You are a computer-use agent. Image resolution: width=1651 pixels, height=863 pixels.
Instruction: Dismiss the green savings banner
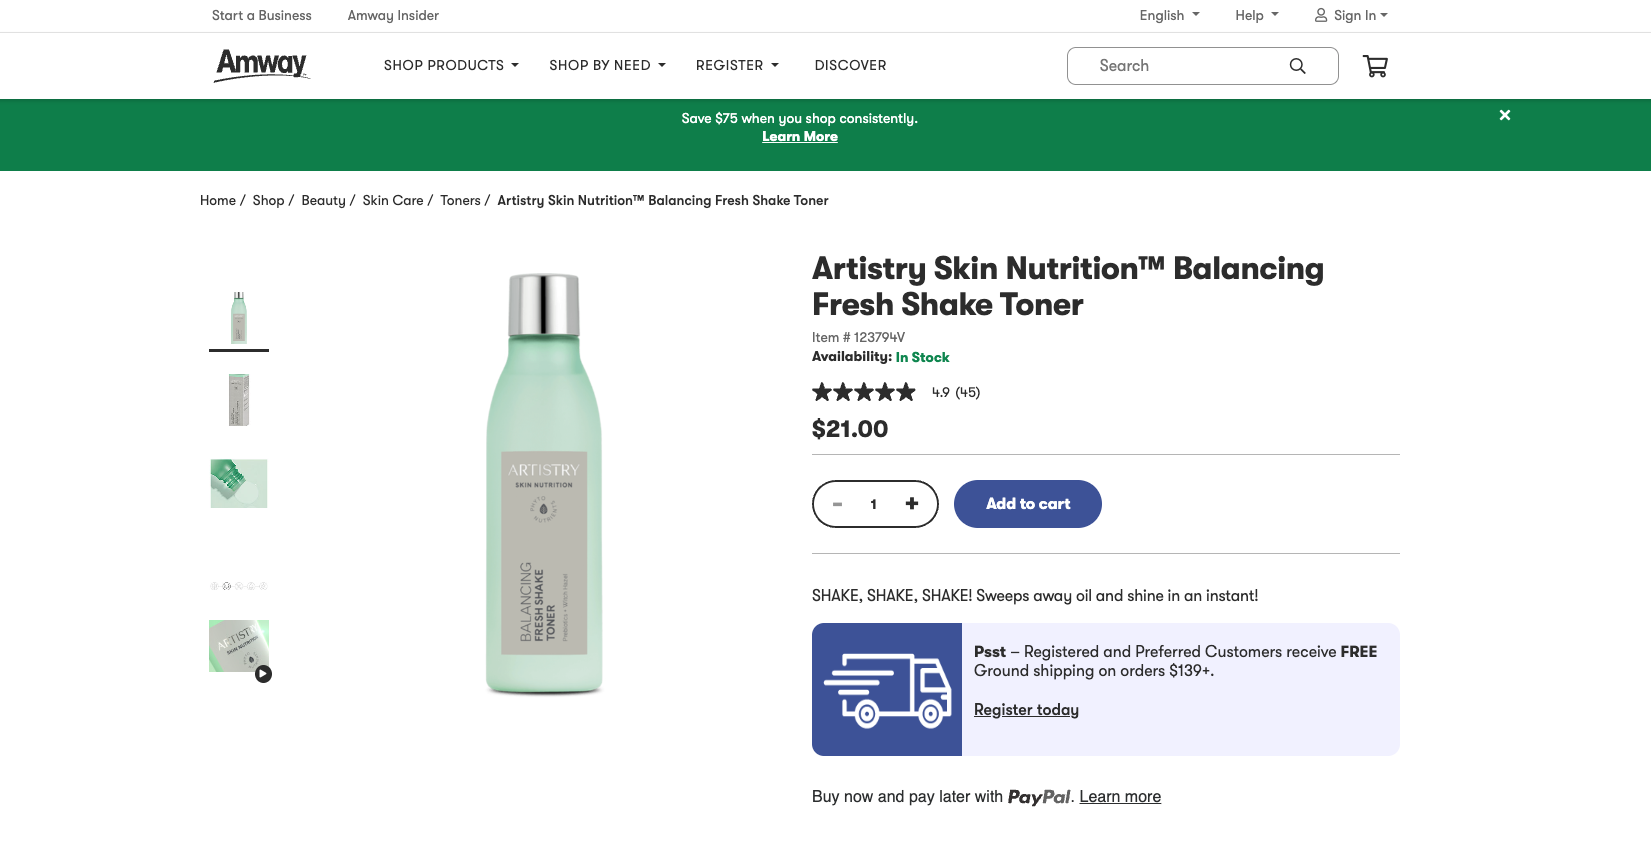click(1504, 115)
